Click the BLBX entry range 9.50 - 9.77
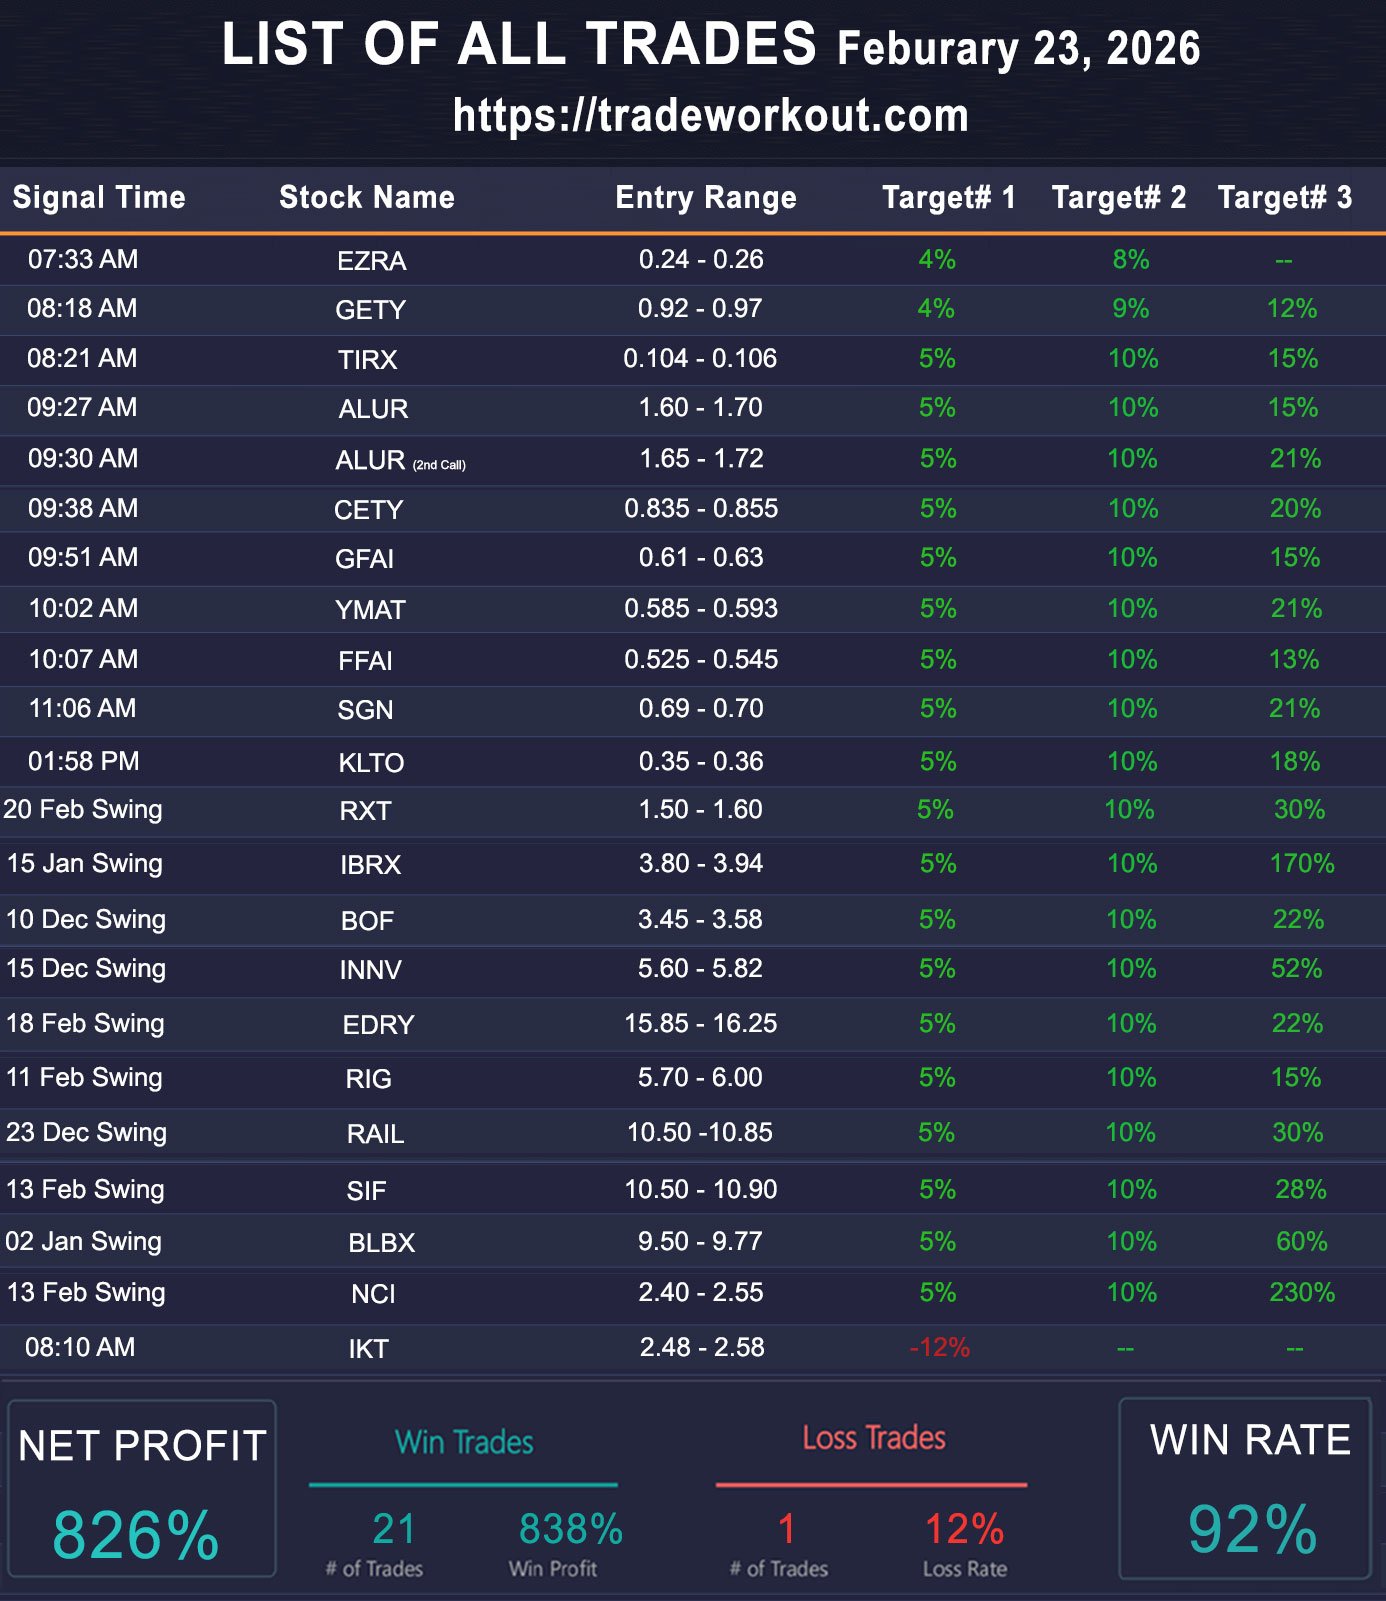The width and height of the screenshot is (1386, 1601). coord(700,1242)
